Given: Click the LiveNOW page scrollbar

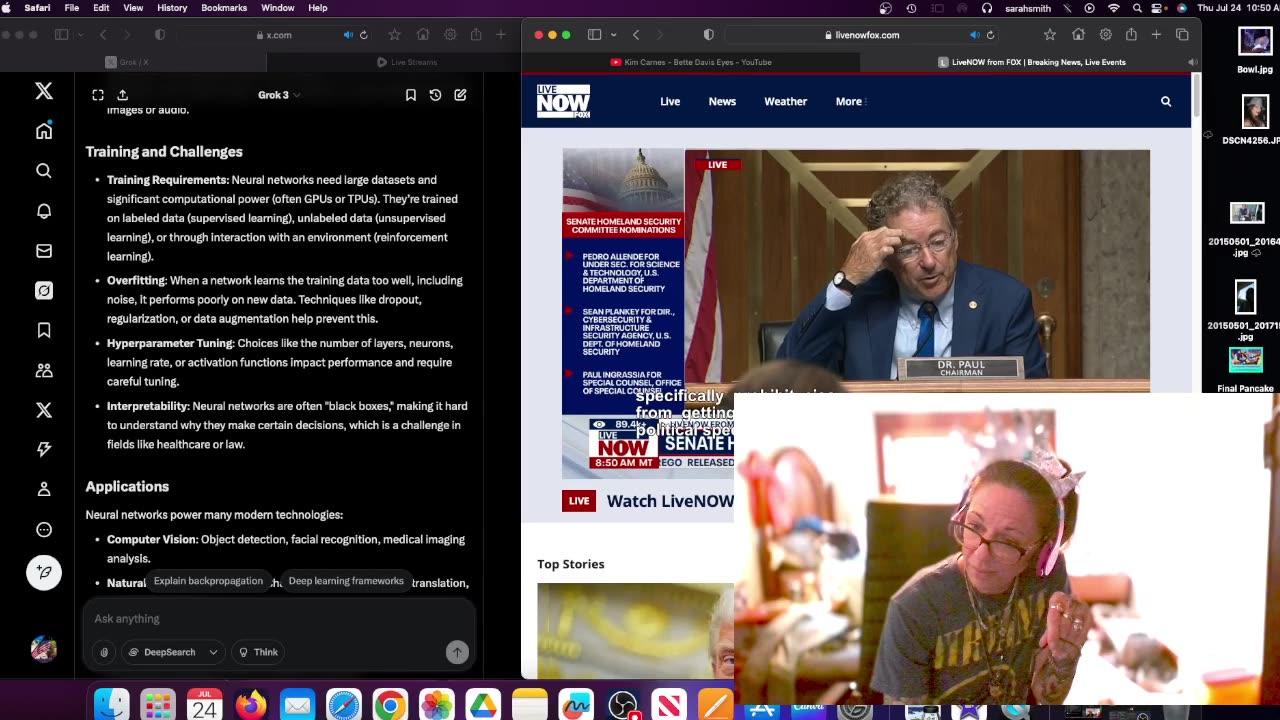Looking at the screenshot, I should (x=1196, y=95).
